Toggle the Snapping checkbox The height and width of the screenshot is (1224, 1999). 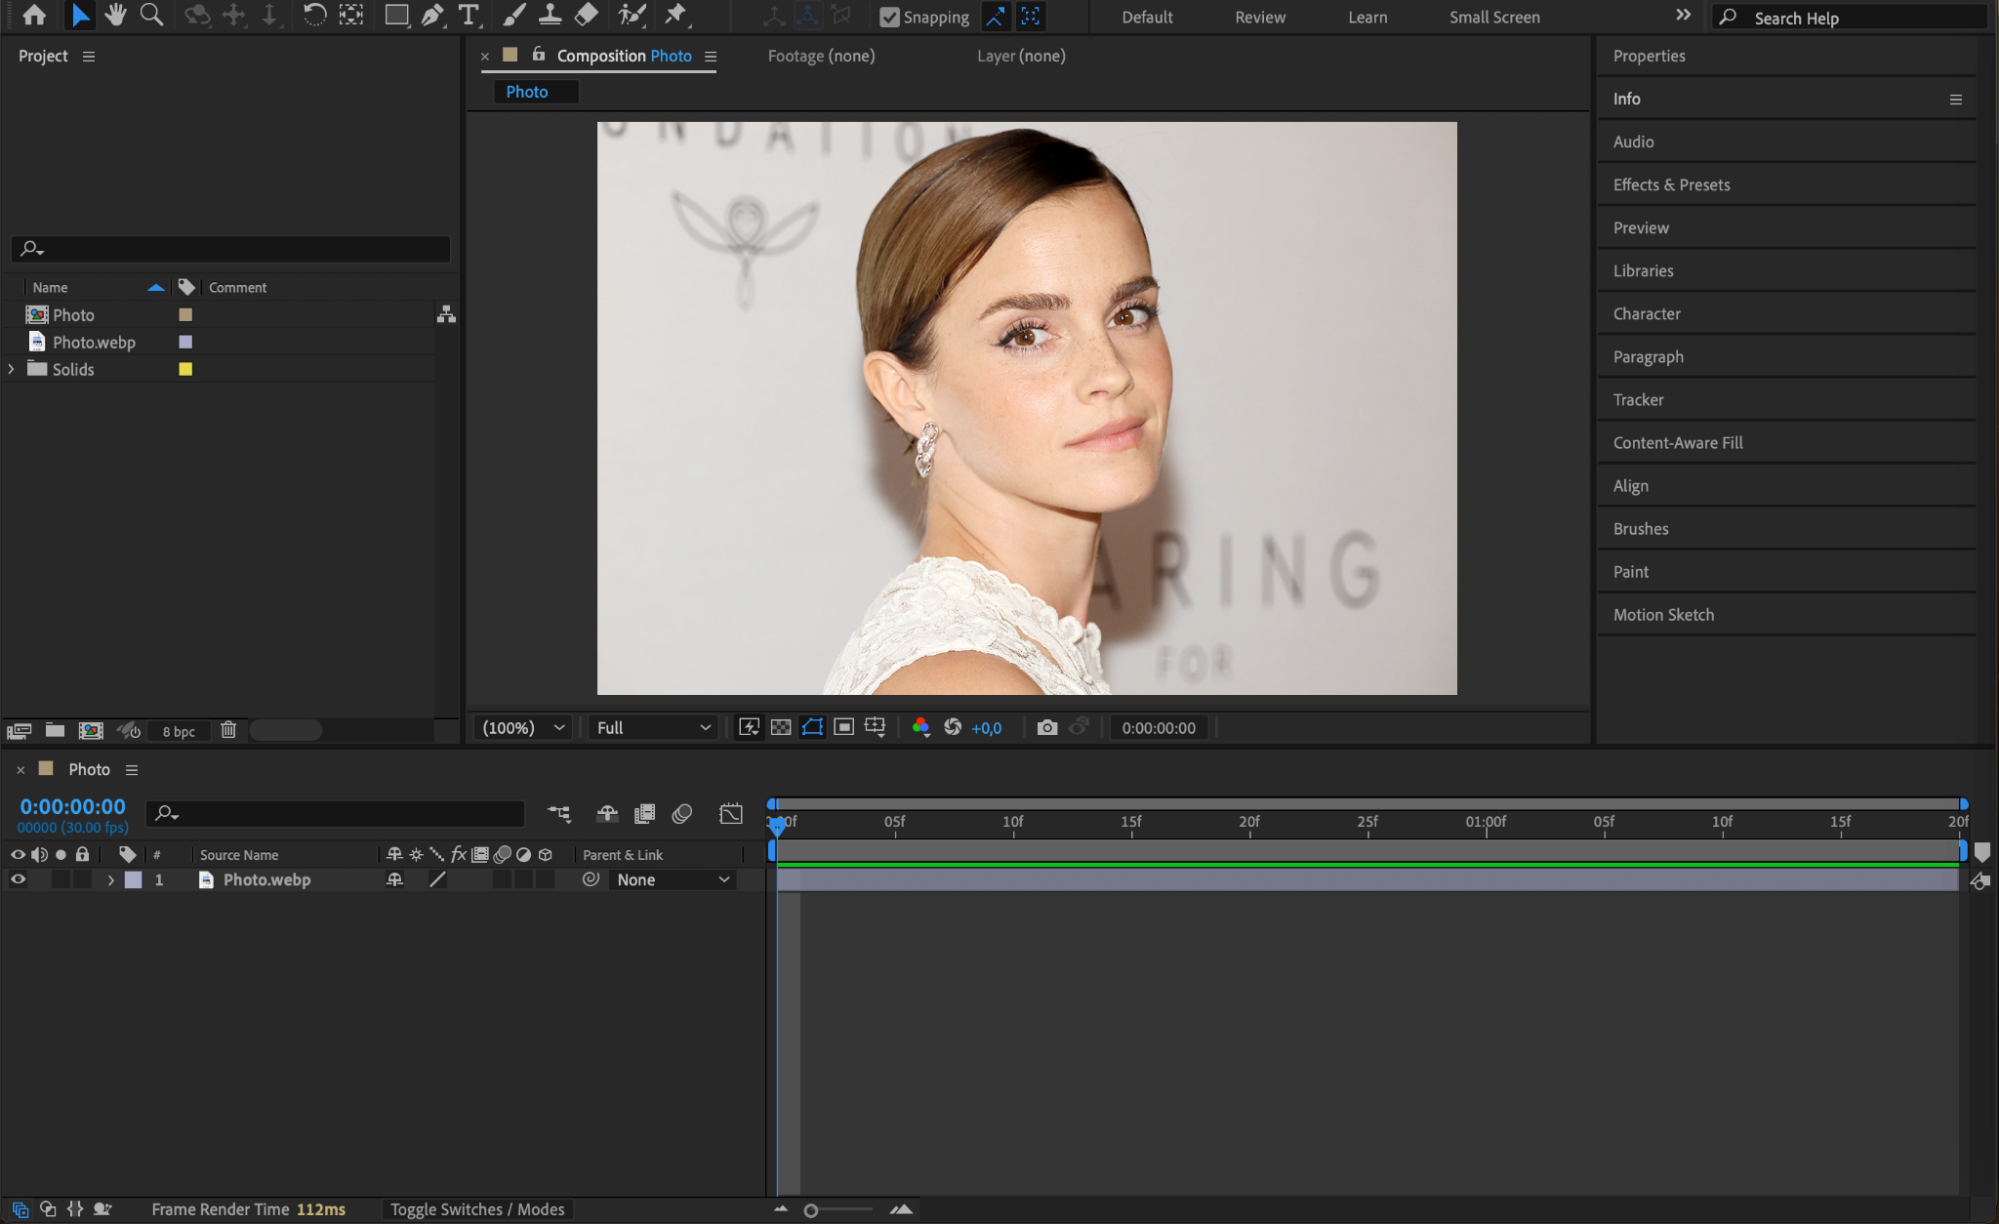pyautogui.click(x=889, y=17)
